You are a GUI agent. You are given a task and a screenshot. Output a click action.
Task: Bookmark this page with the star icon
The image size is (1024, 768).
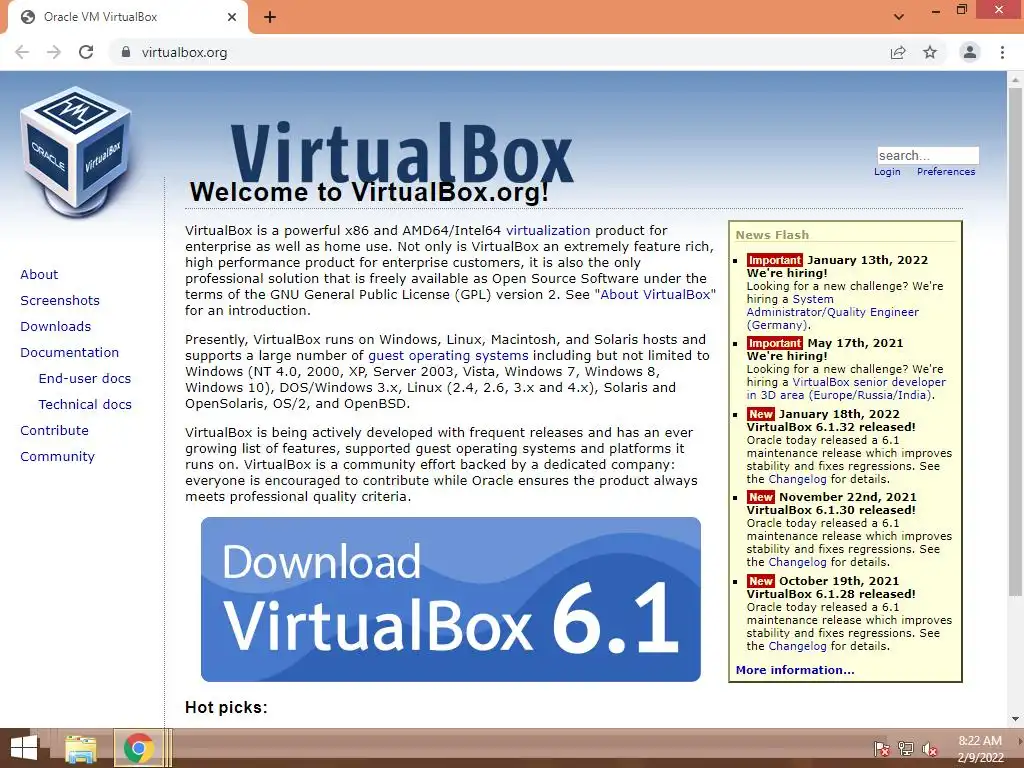[930, 52]
